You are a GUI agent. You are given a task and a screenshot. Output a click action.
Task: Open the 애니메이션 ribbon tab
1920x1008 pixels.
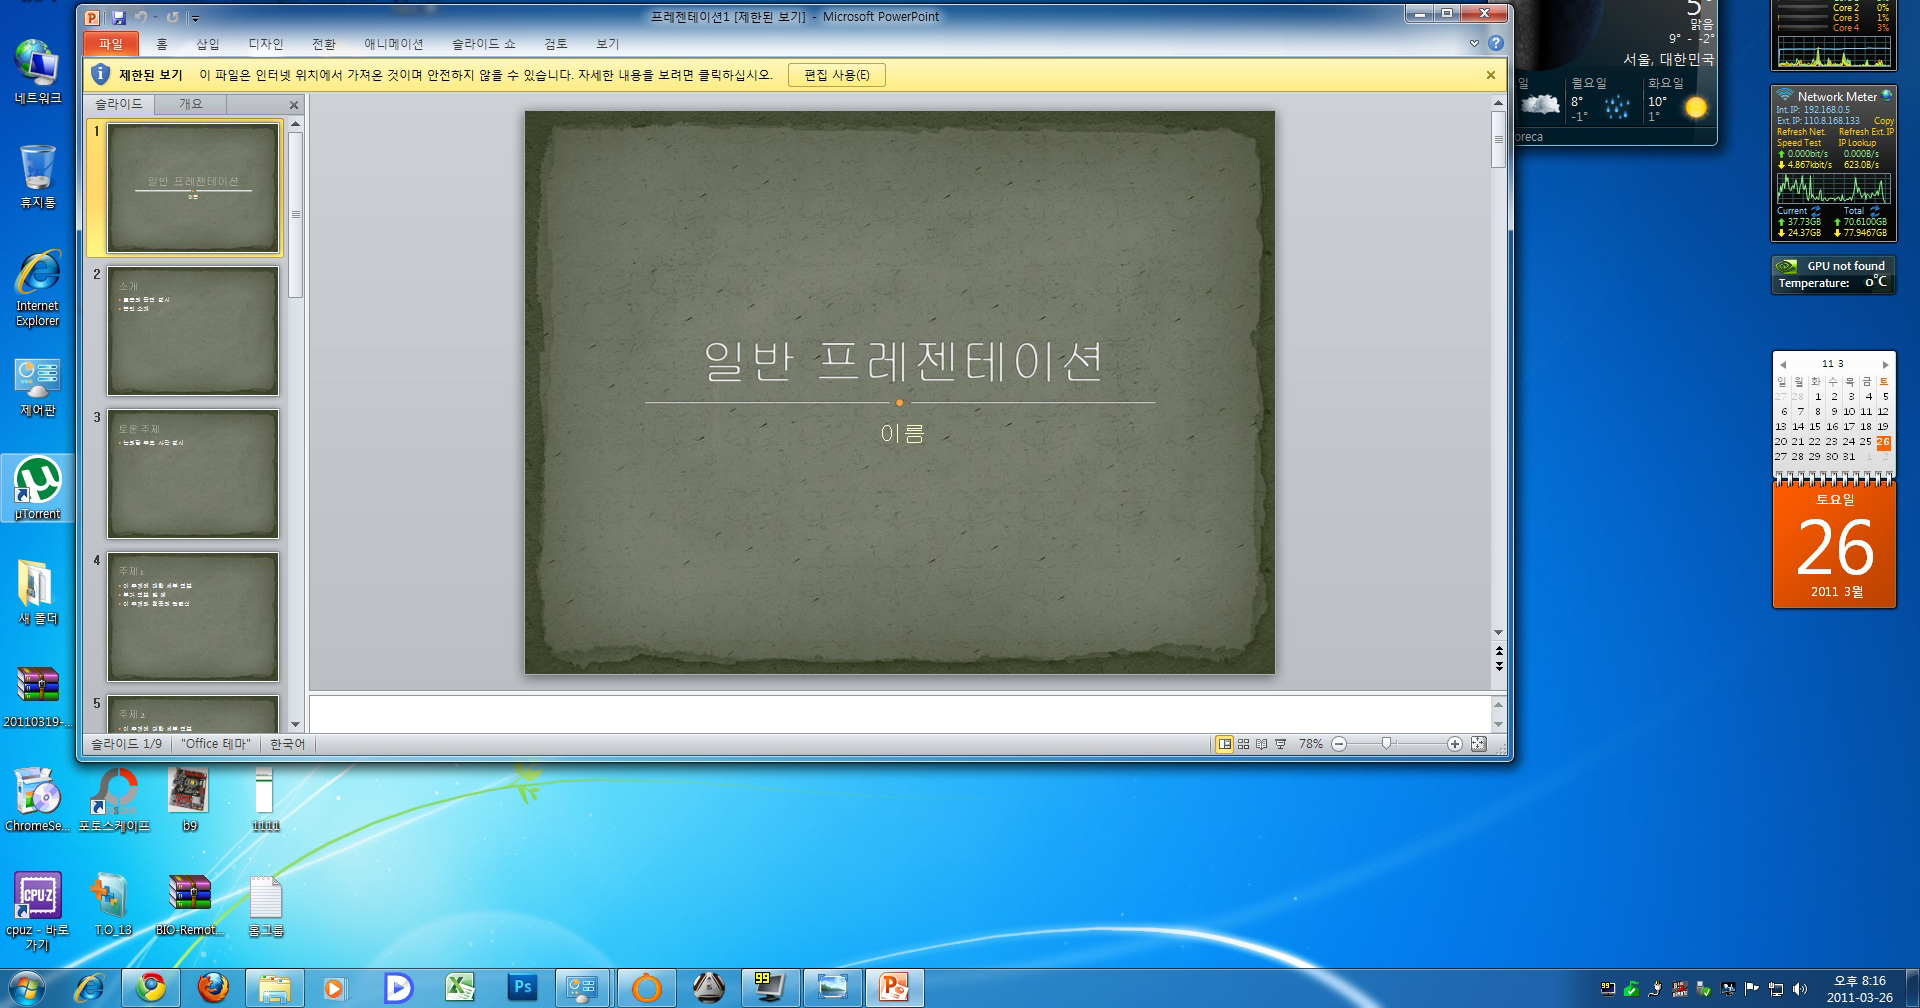click(393, 44)
